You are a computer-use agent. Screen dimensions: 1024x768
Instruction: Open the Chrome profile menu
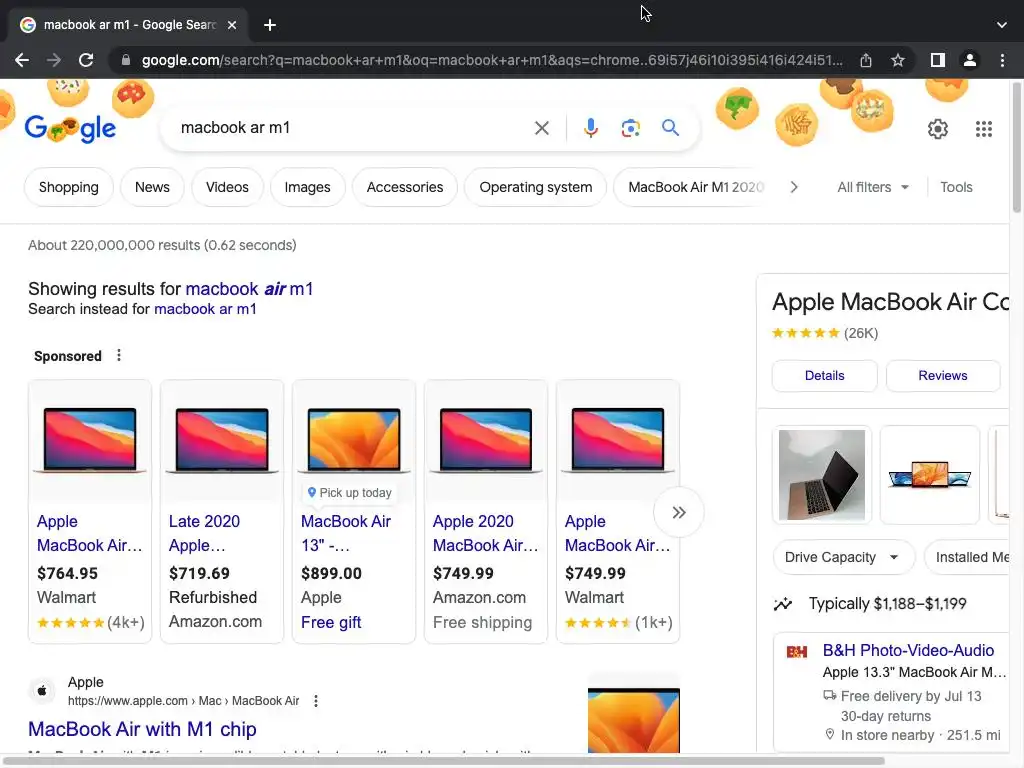click(x=970, y=60)
